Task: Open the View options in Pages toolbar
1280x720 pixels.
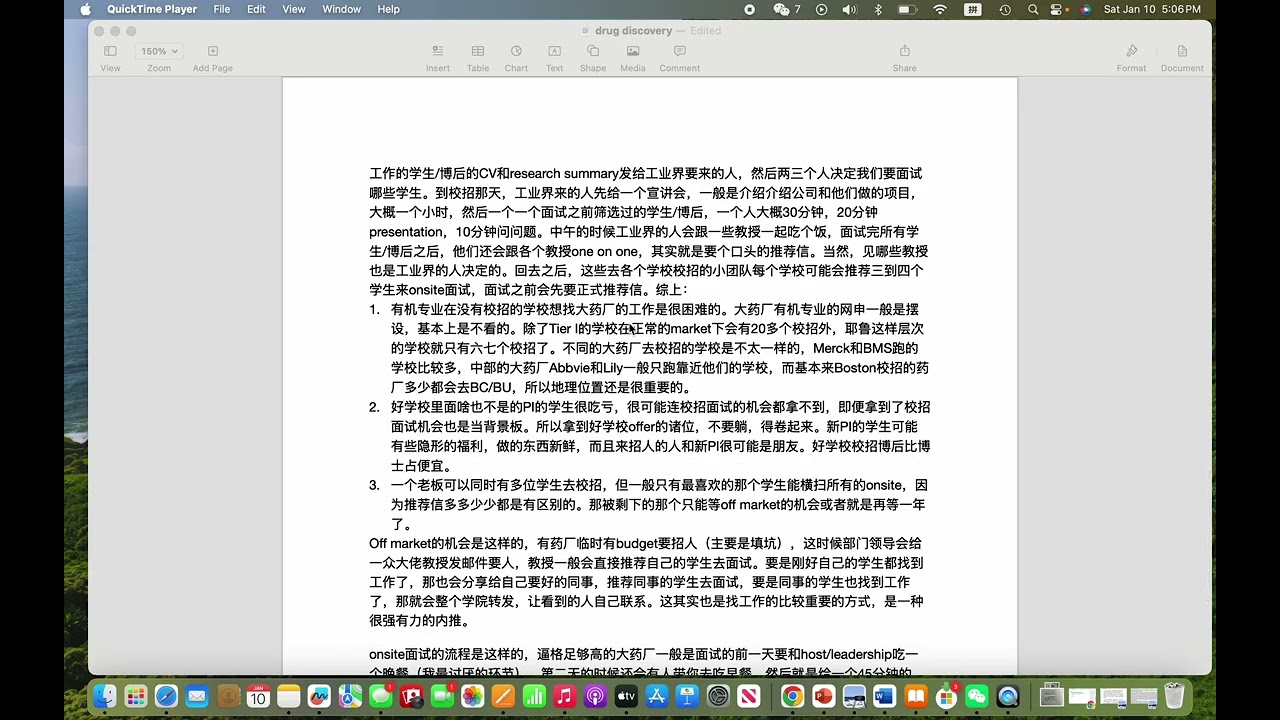Action: (x=110, y=58)
